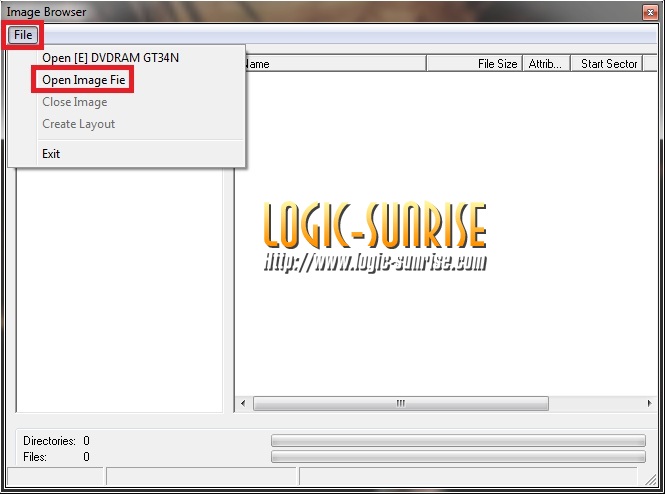
Task: Click the horizontal scrollbar right arrow
Action: 649,403
